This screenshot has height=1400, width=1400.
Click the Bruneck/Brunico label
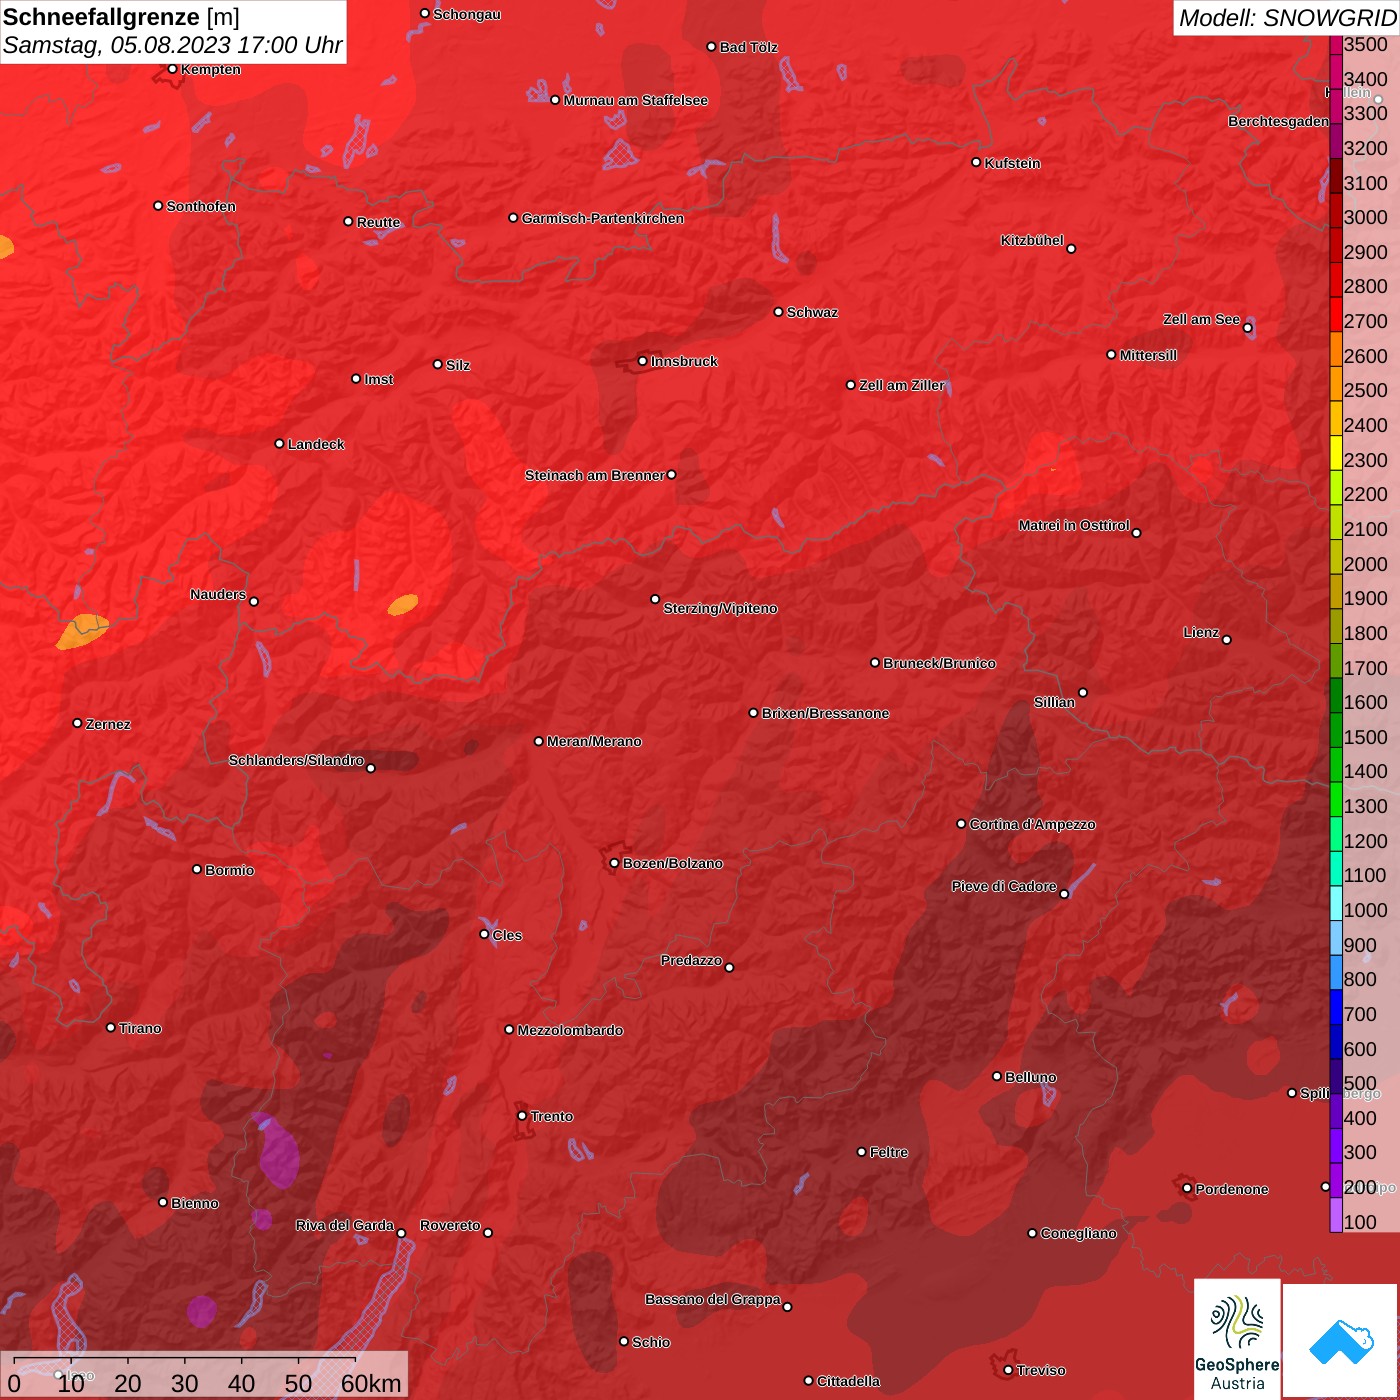tap(939, 663)
